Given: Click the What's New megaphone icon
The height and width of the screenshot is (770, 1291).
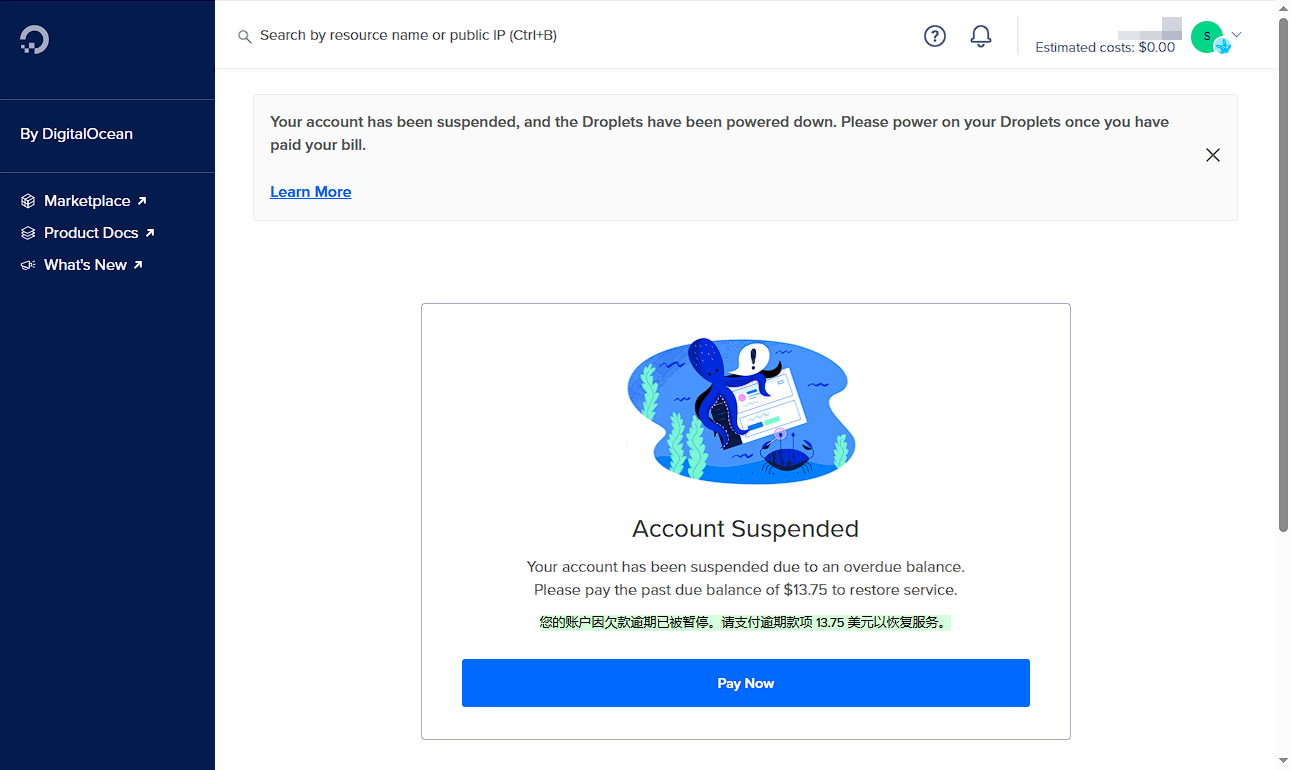Looking at the screenshot, I should click(28, 265).
